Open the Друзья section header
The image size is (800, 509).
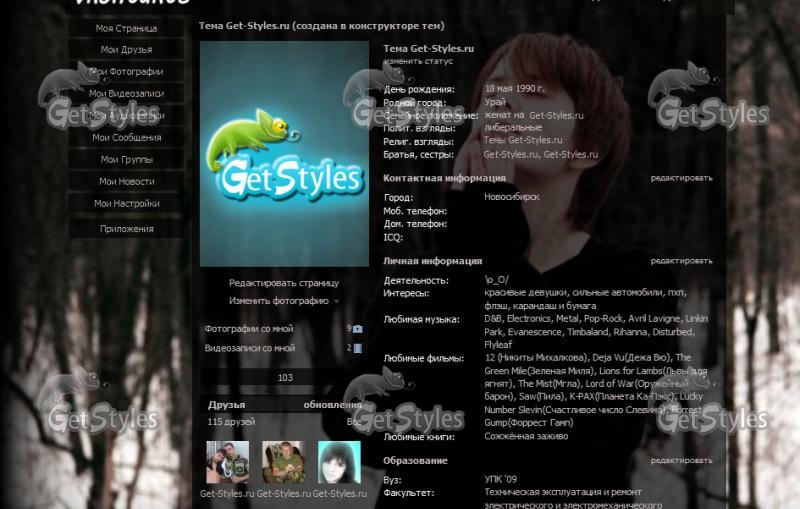[x=227, y=405]
